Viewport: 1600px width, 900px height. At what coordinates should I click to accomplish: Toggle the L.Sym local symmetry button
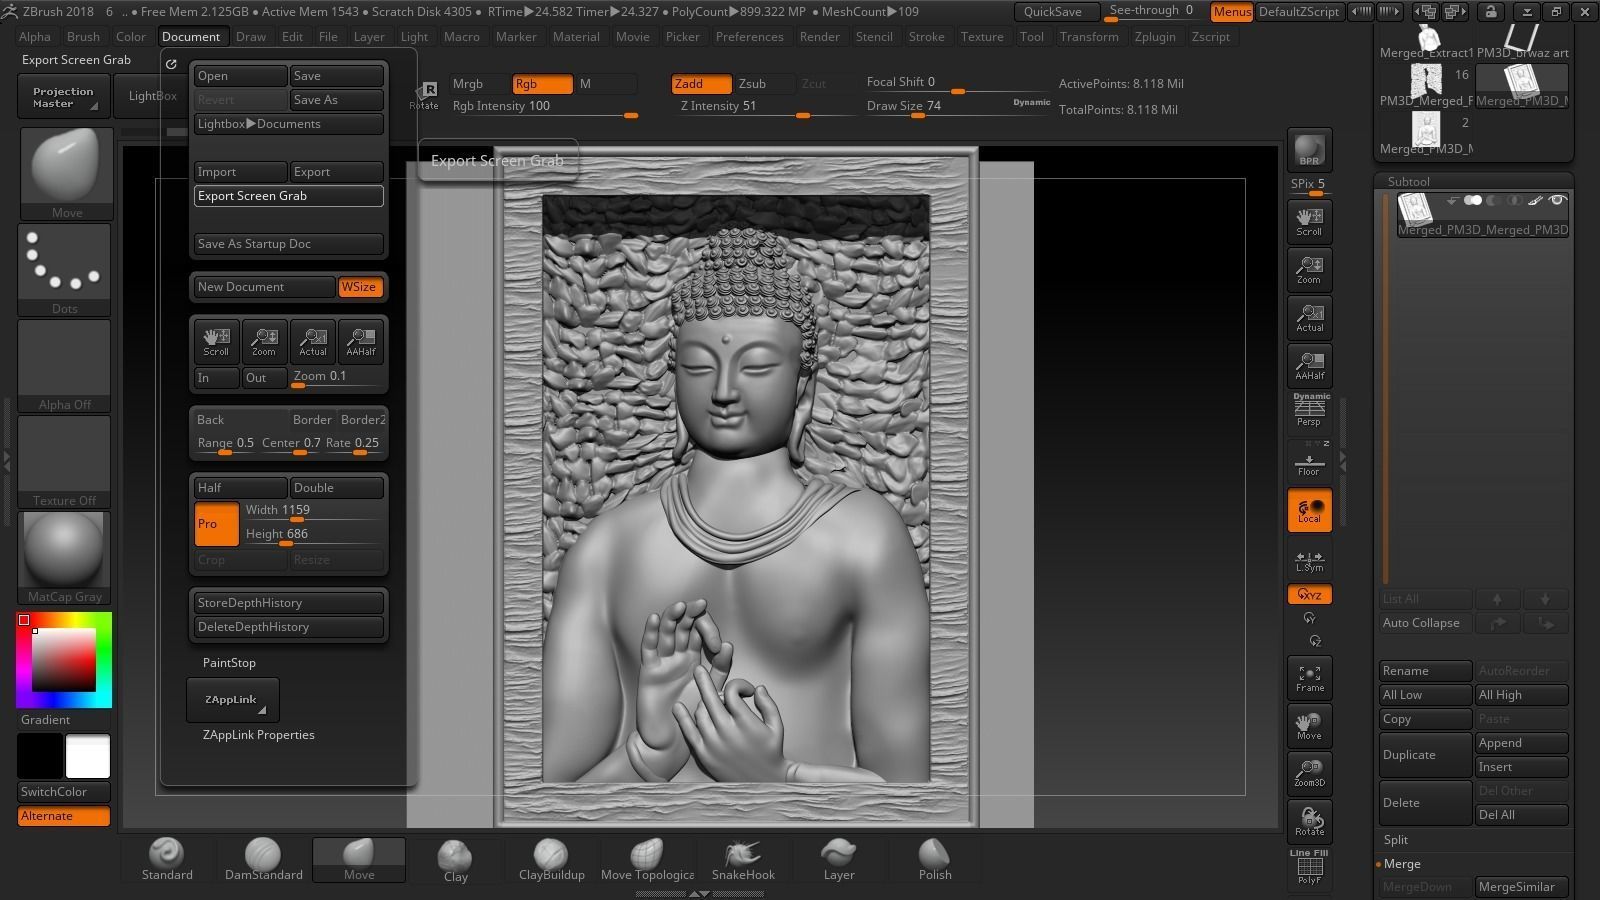tap(1309, 560)
